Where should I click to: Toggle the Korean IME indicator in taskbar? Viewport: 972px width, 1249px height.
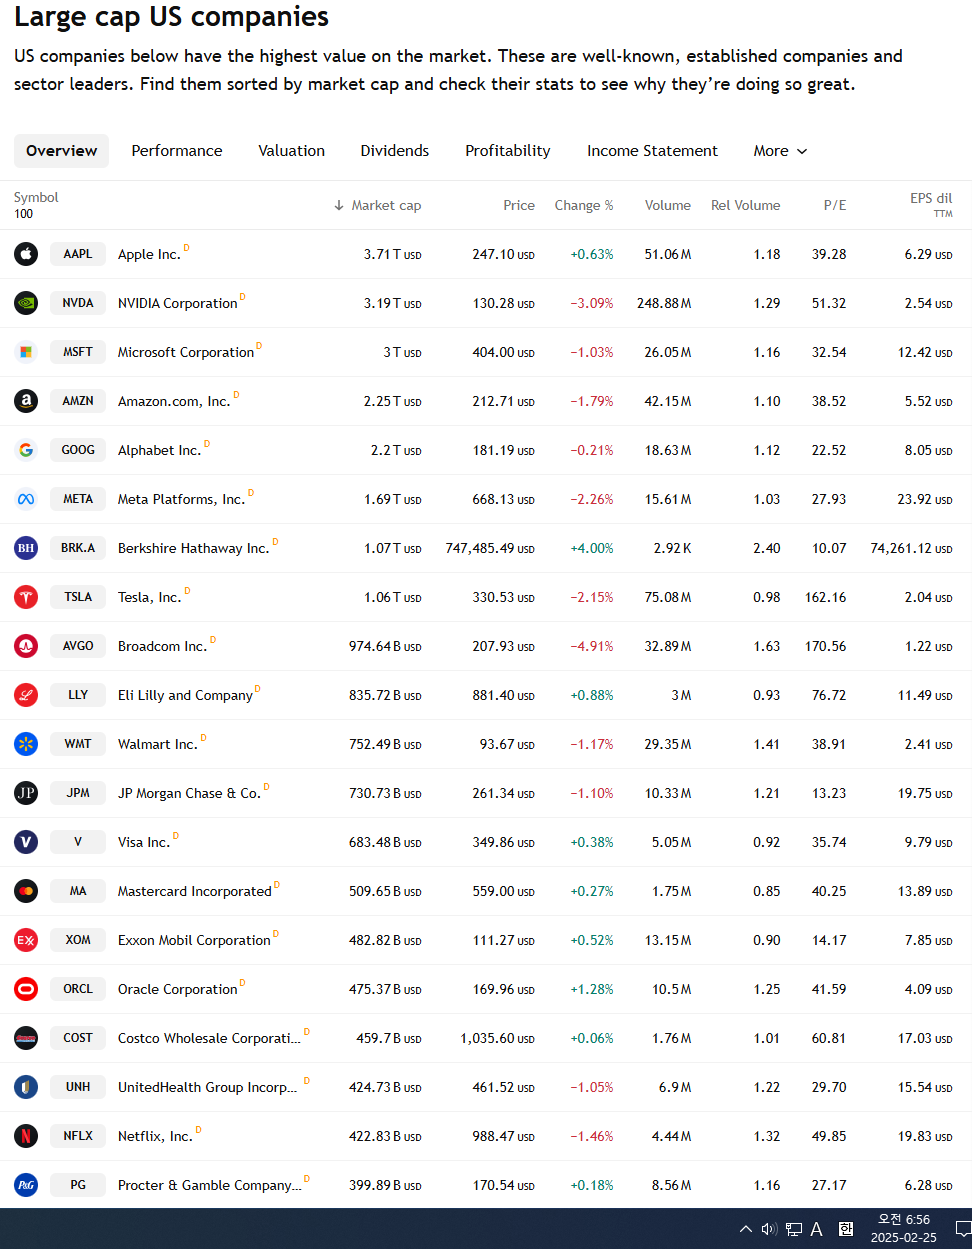point(846,1229)
